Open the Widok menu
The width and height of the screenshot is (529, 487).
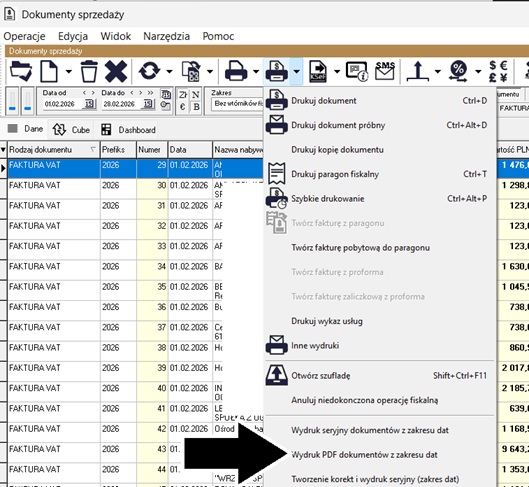click(x=116, y=36)
